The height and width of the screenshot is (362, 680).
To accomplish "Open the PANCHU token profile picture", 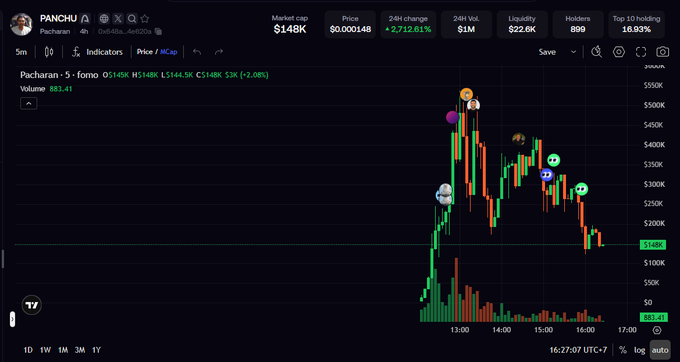I will point(21,24).
